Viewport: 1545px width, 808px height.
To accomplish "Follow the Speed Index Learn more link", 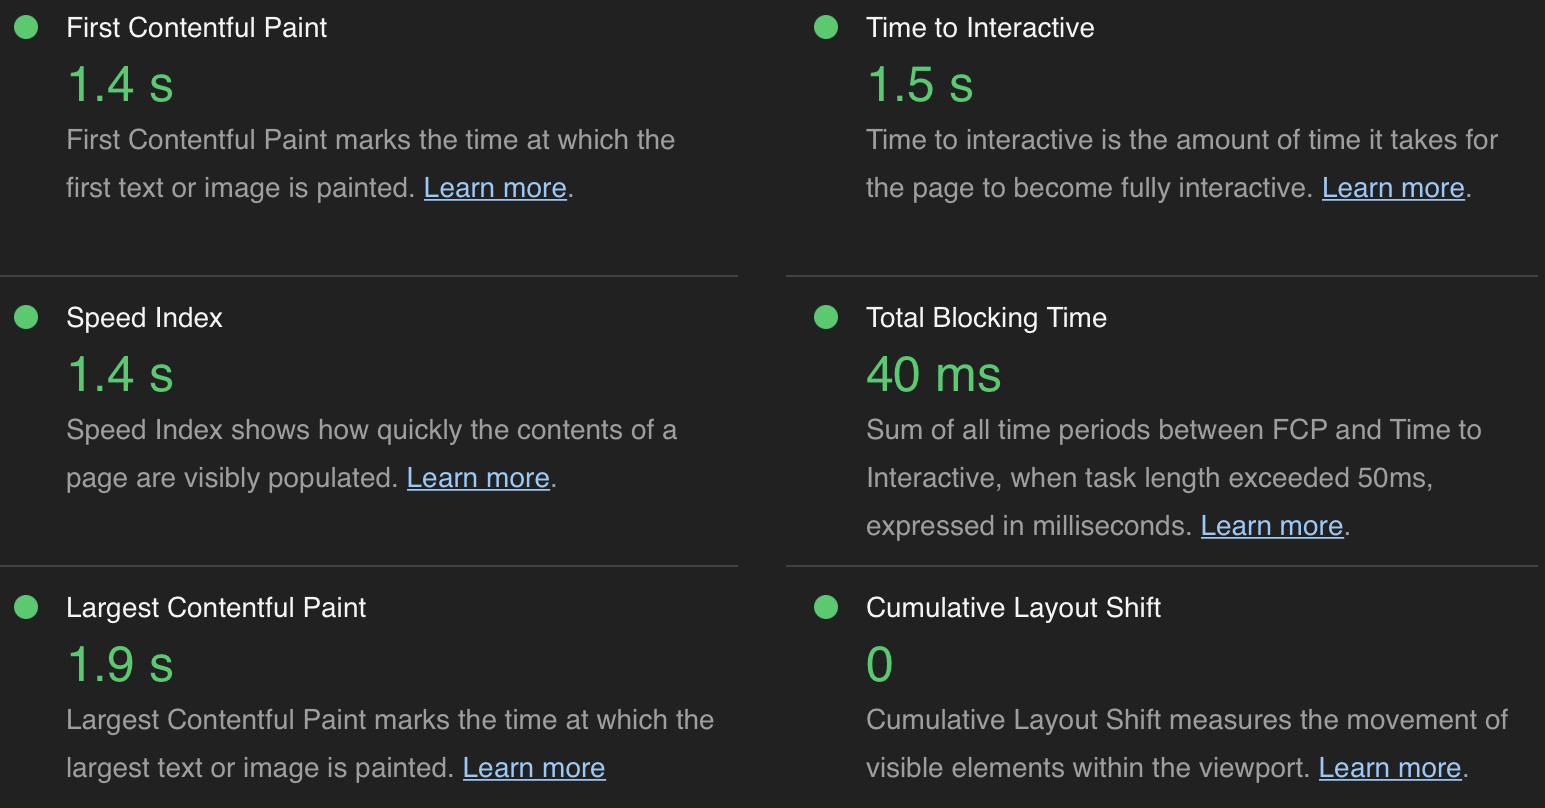I will (x=478, y=478).
